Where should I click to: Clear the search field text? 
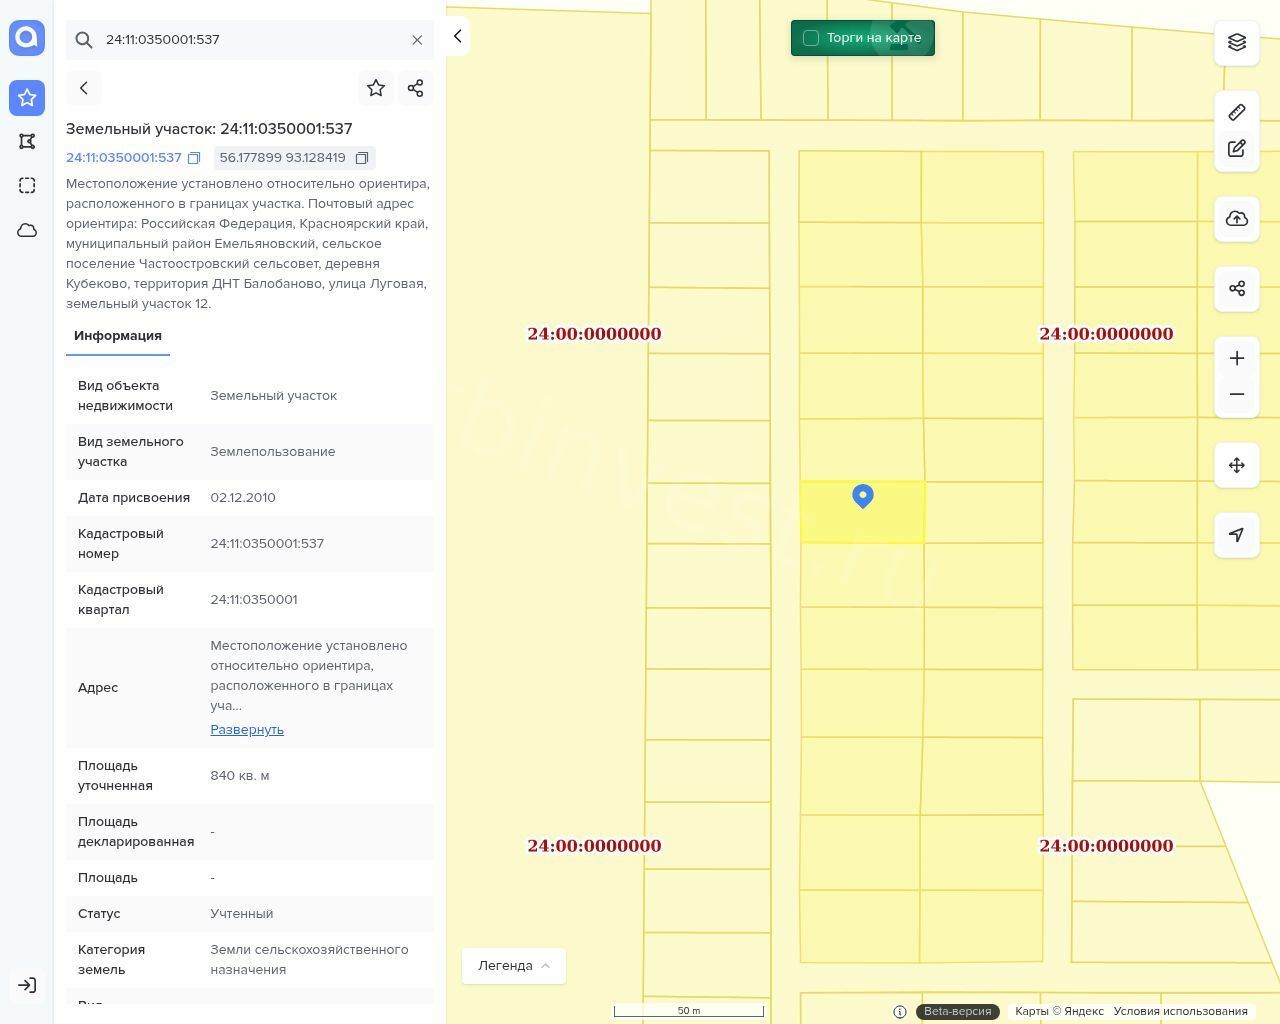coord(417,40)
